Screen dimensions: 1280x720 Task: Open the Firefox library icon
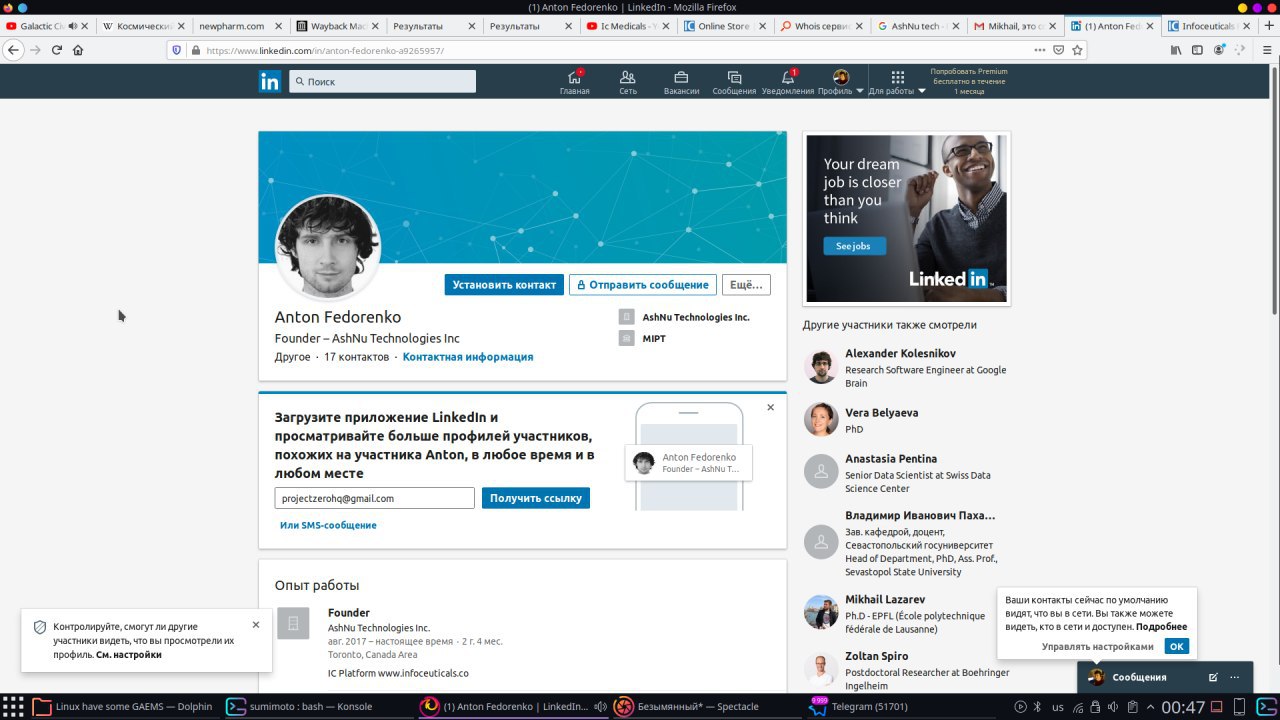click(x=1176, y=50)
